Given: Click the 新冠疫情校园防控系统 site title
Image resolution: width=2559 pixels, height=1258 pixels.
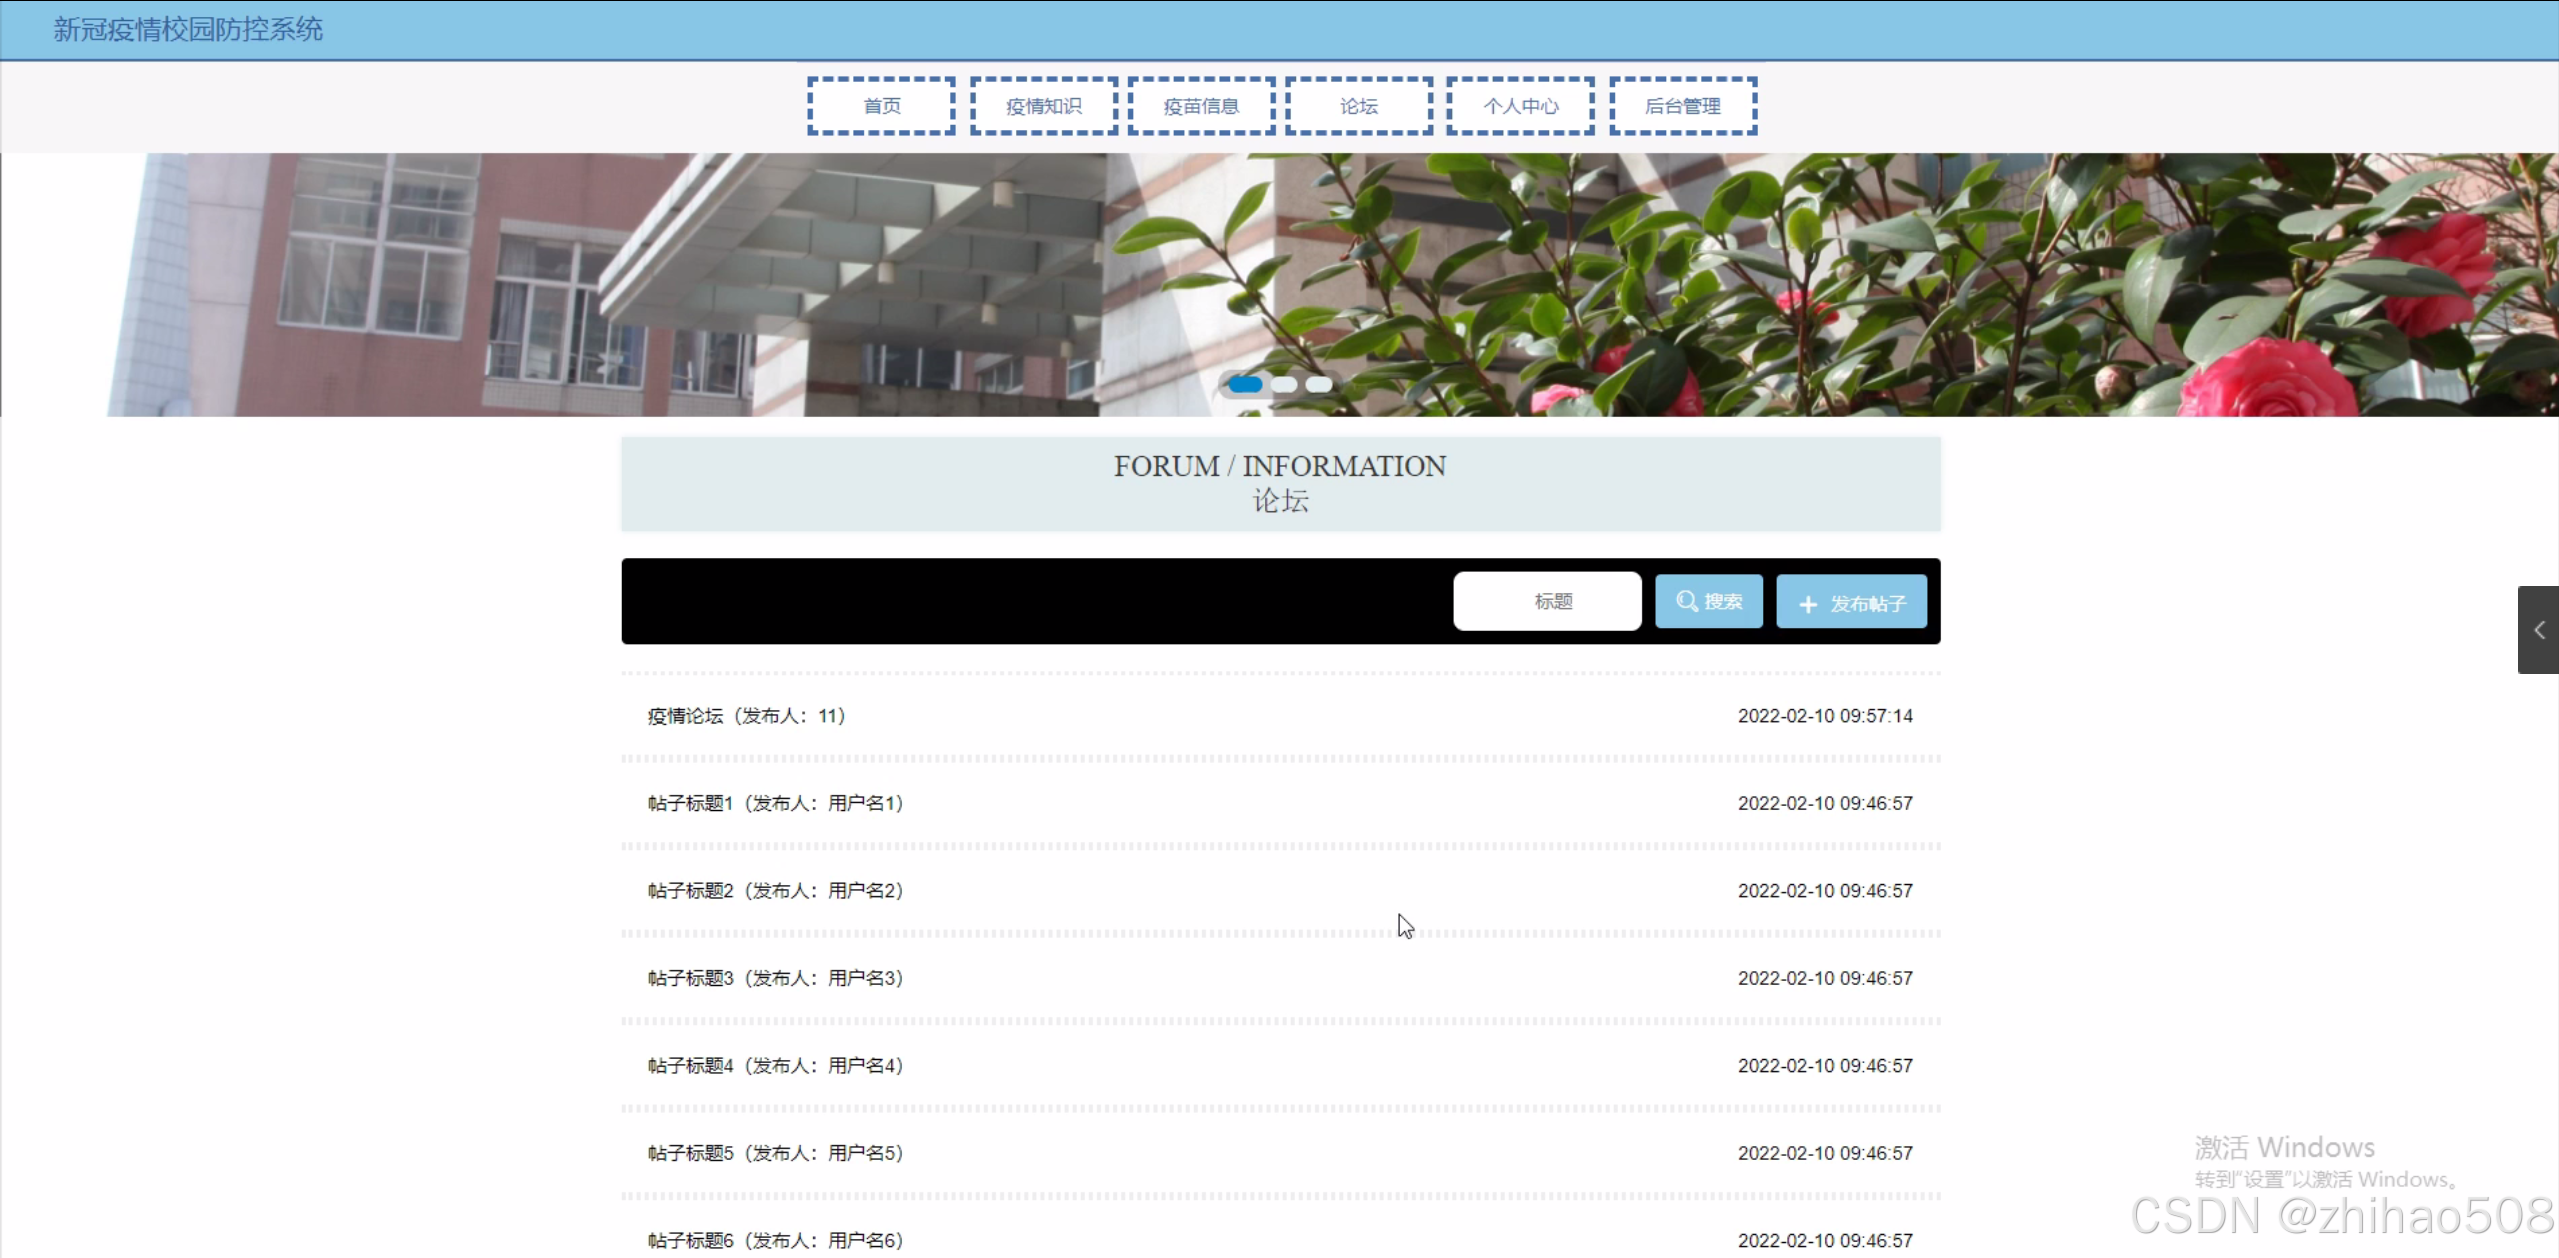Looking at the screenshot, I should coord(188,29).
